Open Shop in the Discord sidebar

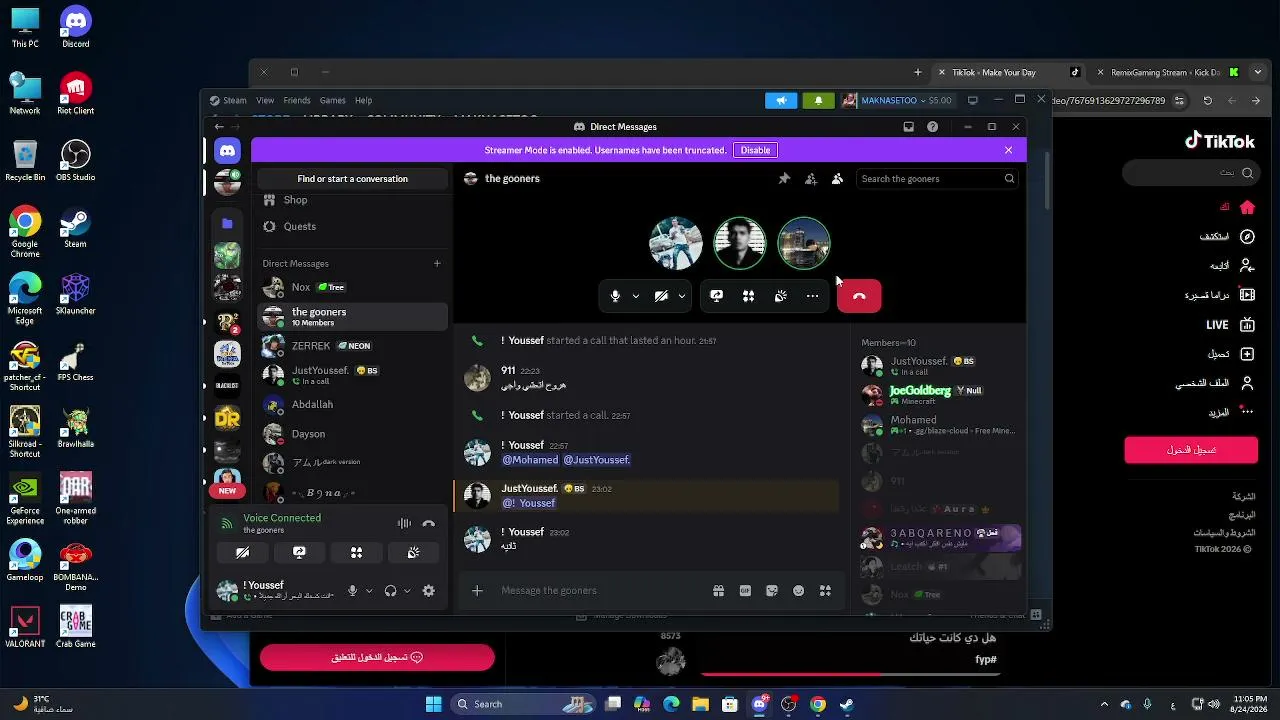352,200
